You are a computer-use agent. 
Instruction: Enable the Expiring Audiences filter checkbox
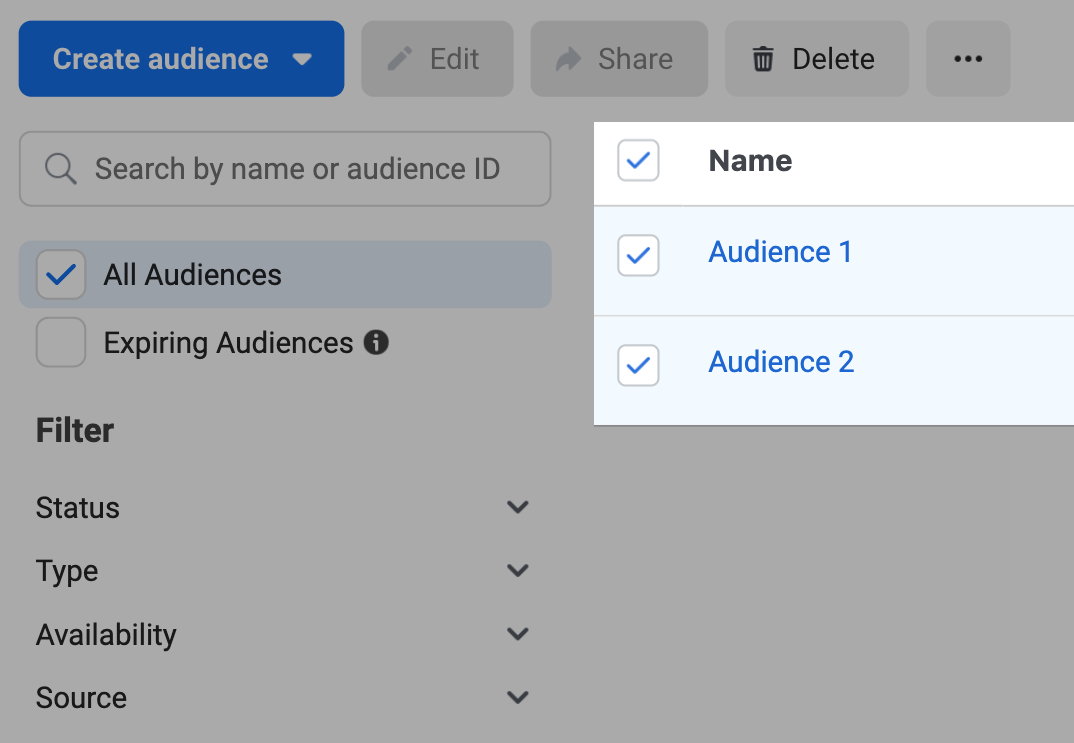click(x=60, y=342)
